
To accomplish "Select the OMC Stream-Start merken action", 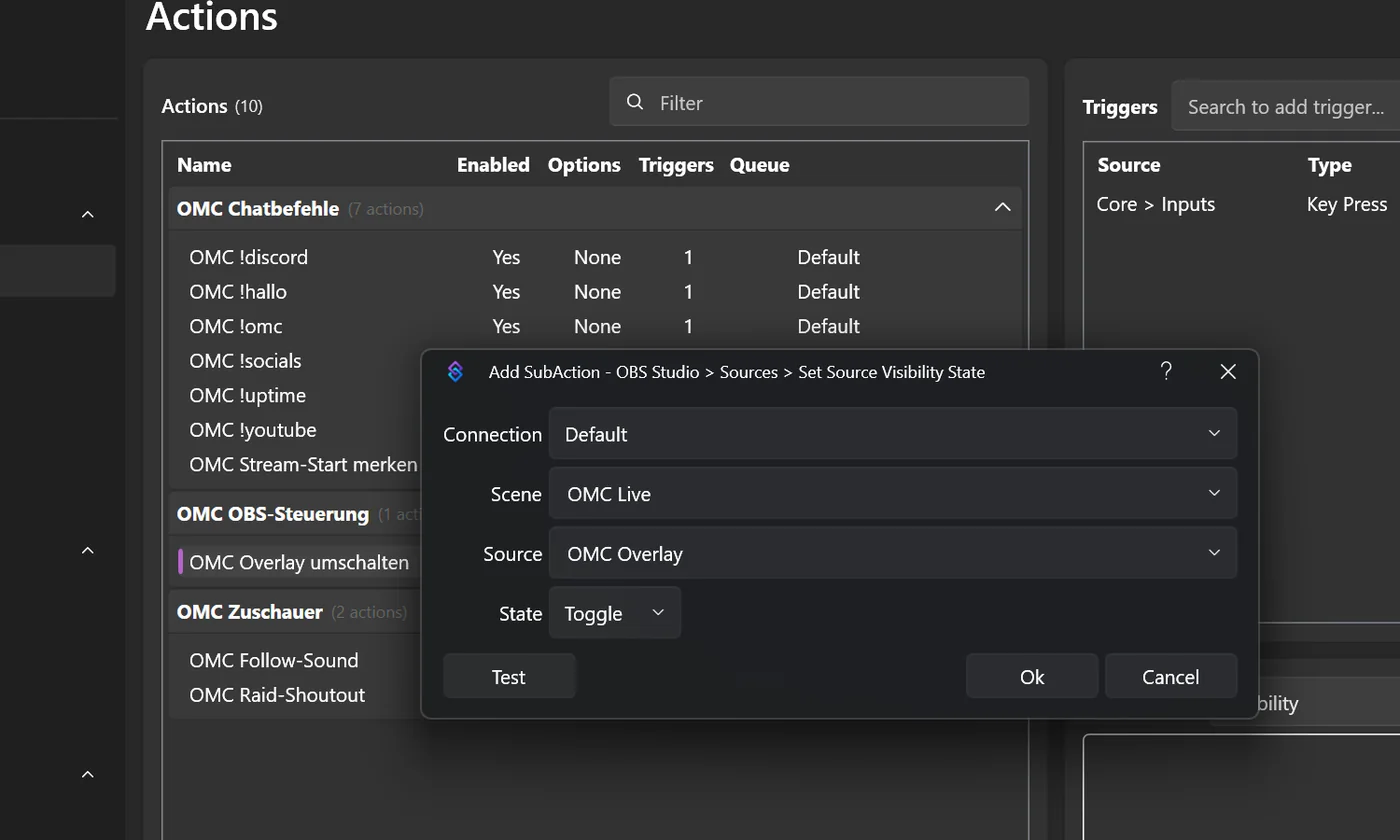I will click(x=303, y=464).
